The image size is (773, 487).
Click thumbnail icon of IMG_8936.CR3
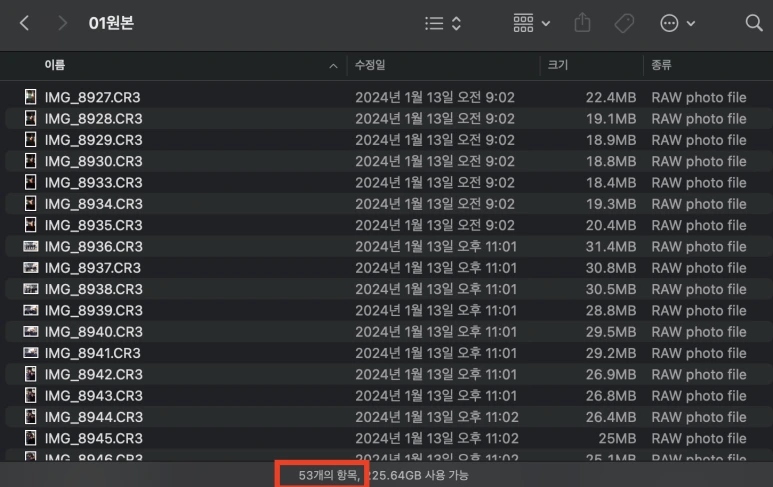(31, 246)
